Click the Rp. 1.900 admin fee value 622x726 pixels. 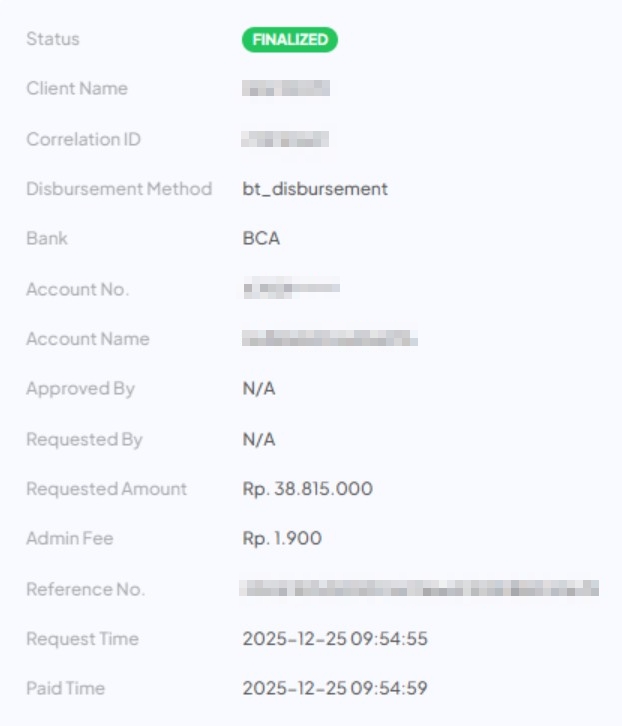(x=282, y=539)
